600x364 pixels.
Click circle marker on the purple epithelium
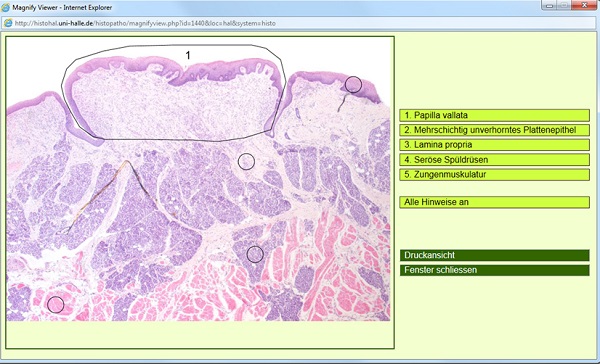click(x=353, y=84)
